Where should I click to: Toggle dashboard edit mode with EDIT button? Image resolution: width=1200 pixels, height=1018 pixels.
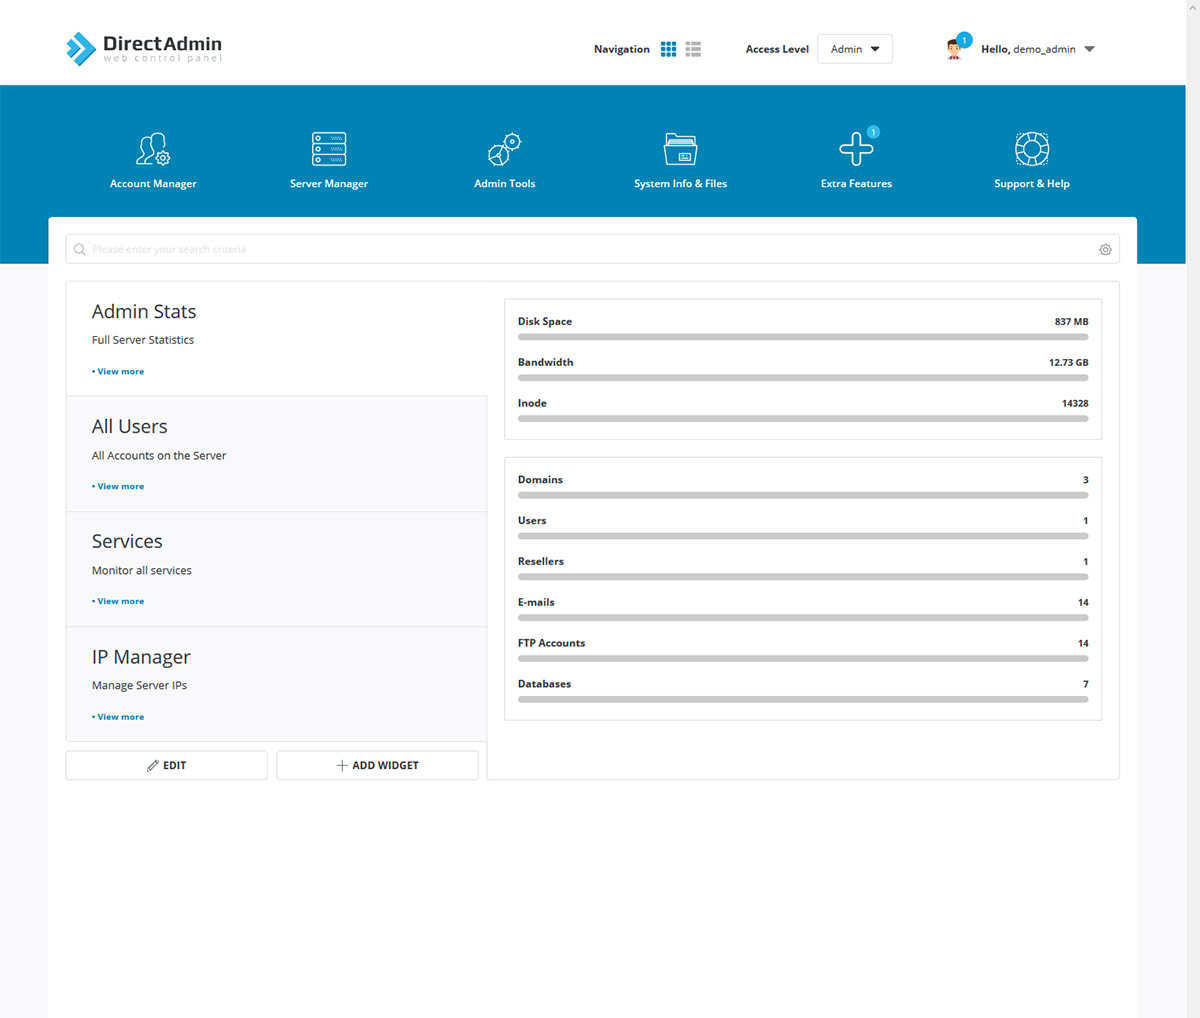pyautogui.click(x=166, y=764)
